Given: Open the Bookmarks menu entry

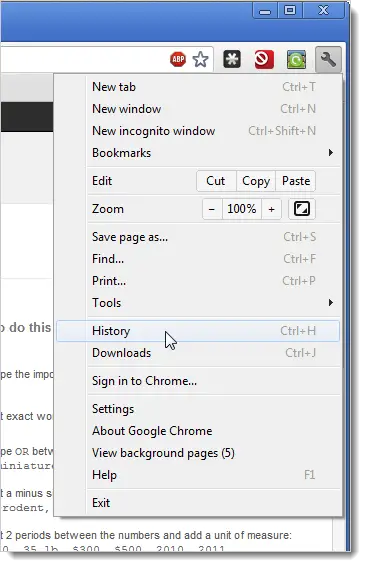Looking at the screenshot, I should (x=198, y=153).
